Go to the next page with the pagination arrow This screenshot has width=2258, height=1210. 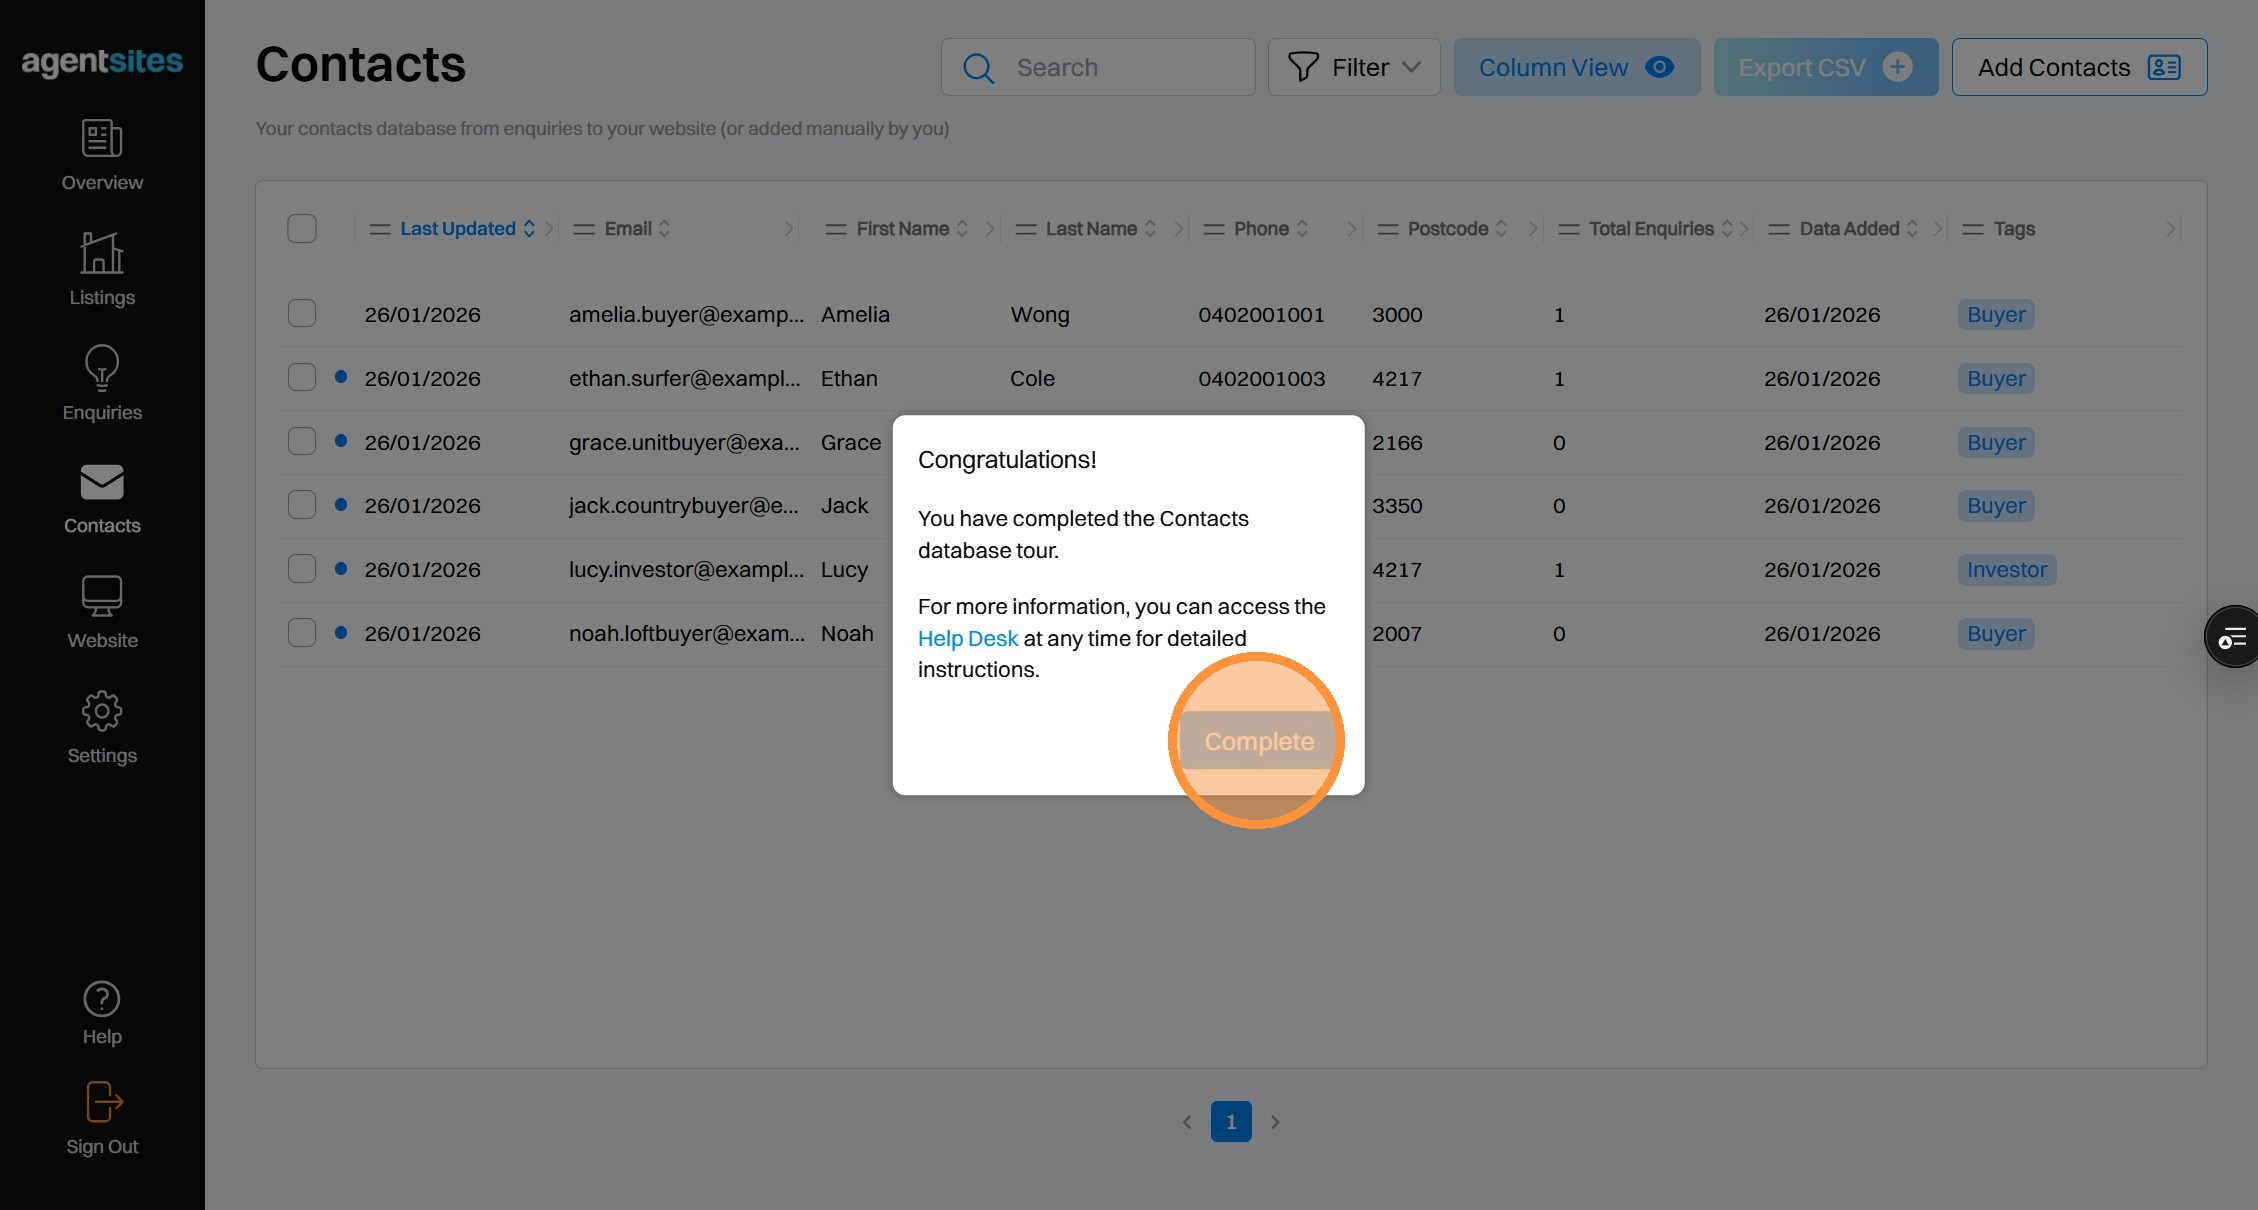click(1275, 1122)
